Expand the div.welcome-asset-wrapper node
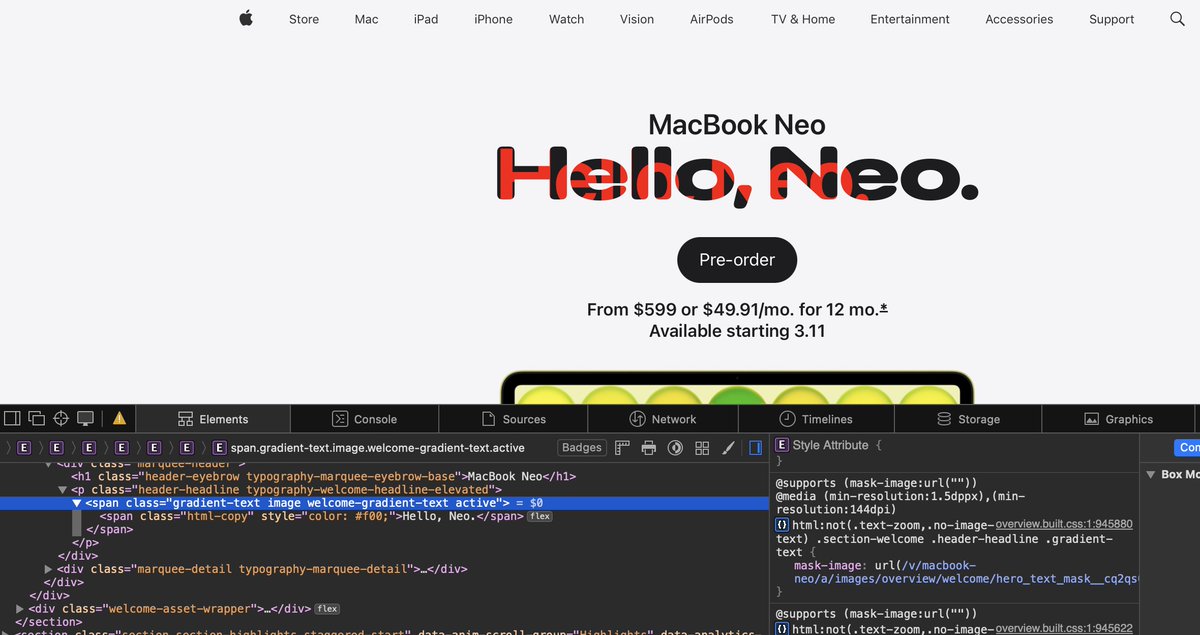The image size is (1200, 635). pos(20,608)
